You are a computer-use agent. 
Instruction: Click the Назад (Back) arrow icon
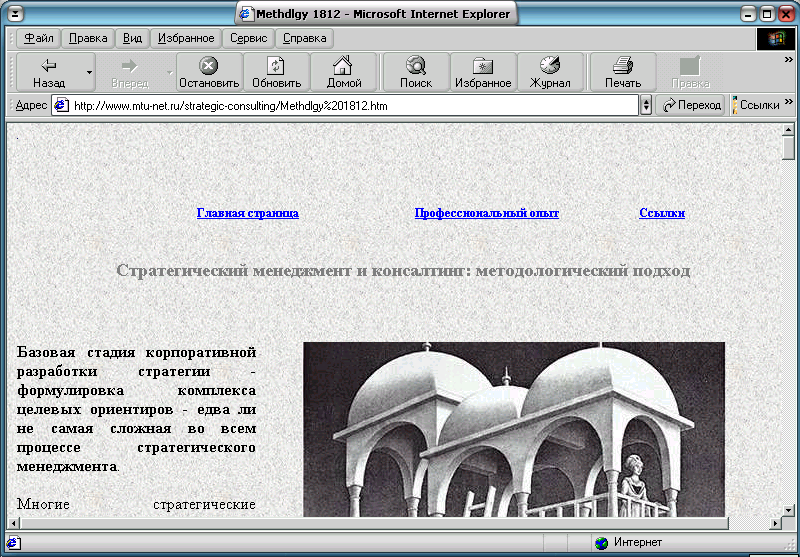(48, 66)
